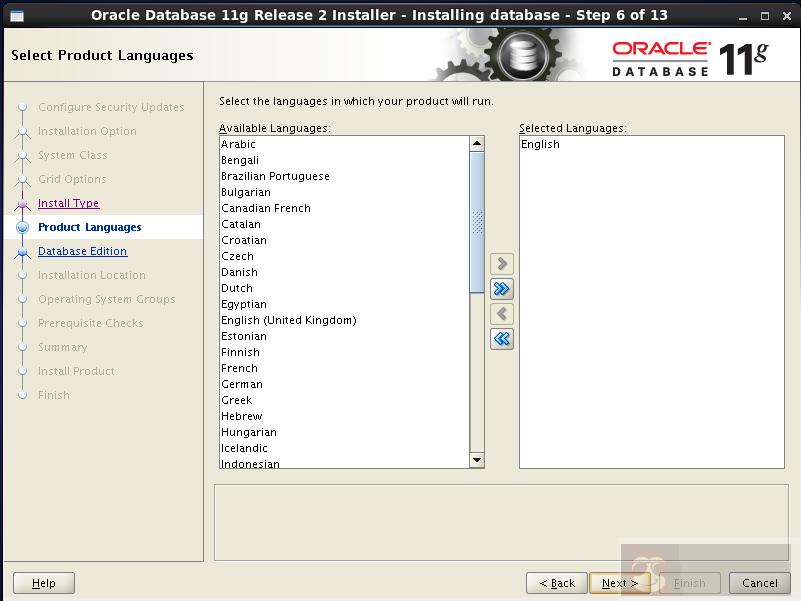Open the Database Edition step
Screen dimensions: 801x601
(82, 251)
